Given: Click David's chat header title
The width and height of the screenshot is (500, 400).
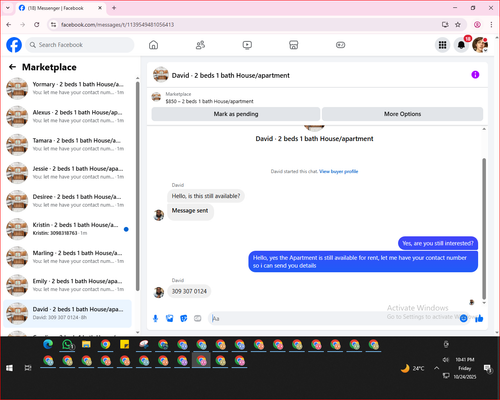Looking at the screenshot, I should click(230, 75).
